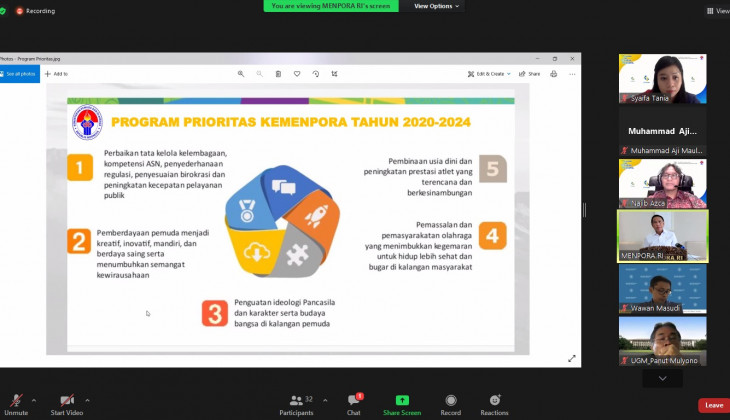Click the text 'Penguatan ideologi Pancasila'
The width and height of the screenshot is (730, 420).
pos(284,302)
